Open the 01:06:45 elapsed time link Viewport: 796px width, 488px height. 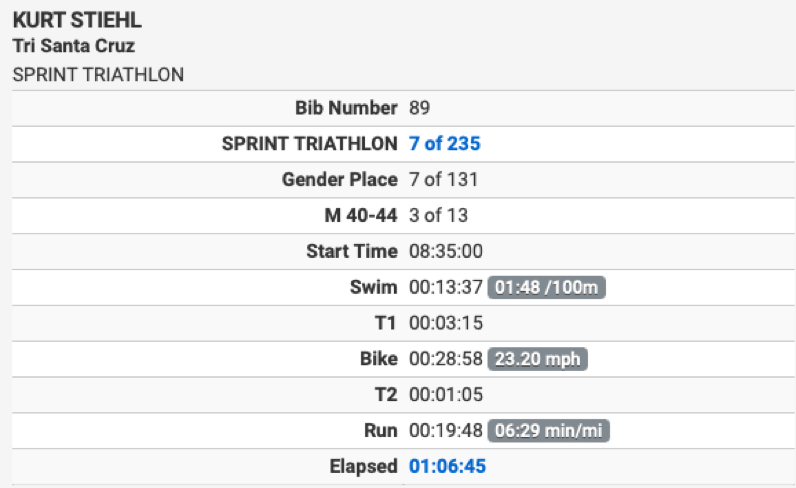447,466
